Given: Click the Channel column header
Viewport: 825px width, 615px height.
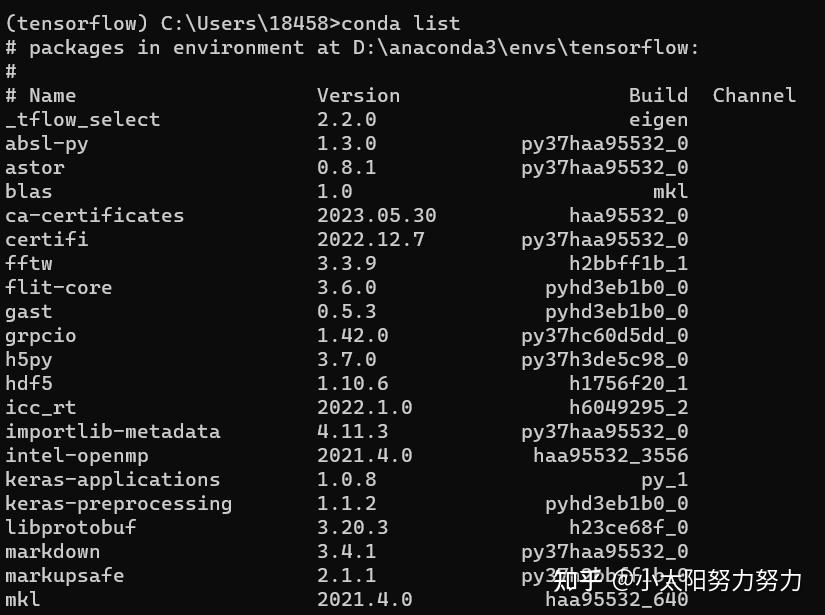Looking at the screenshot, I should click(754, 95).
